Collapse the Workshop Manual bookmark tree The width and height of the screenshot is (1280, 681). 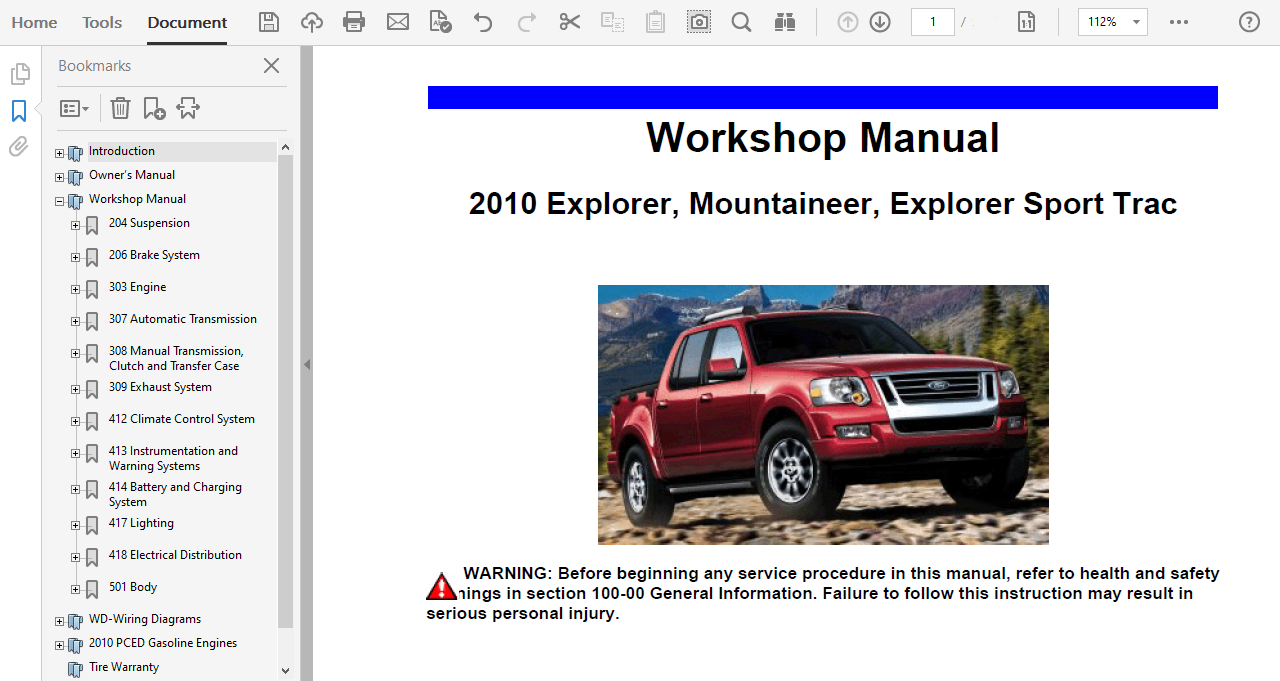pos(59,201)
